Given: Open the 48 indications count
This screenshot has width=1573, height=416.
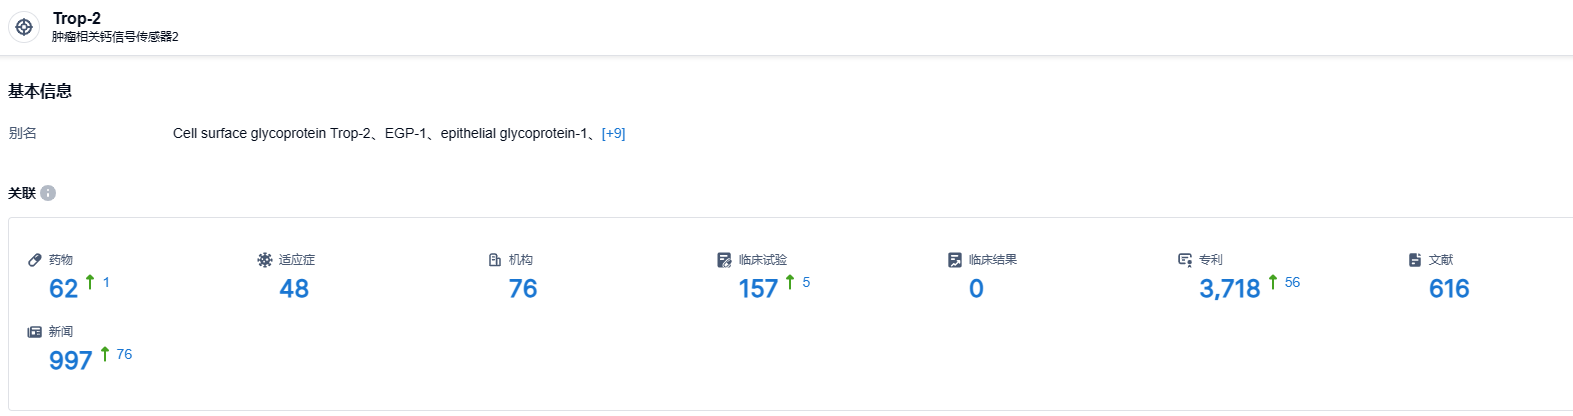Looking at the screenshot, I should point(294,289).
